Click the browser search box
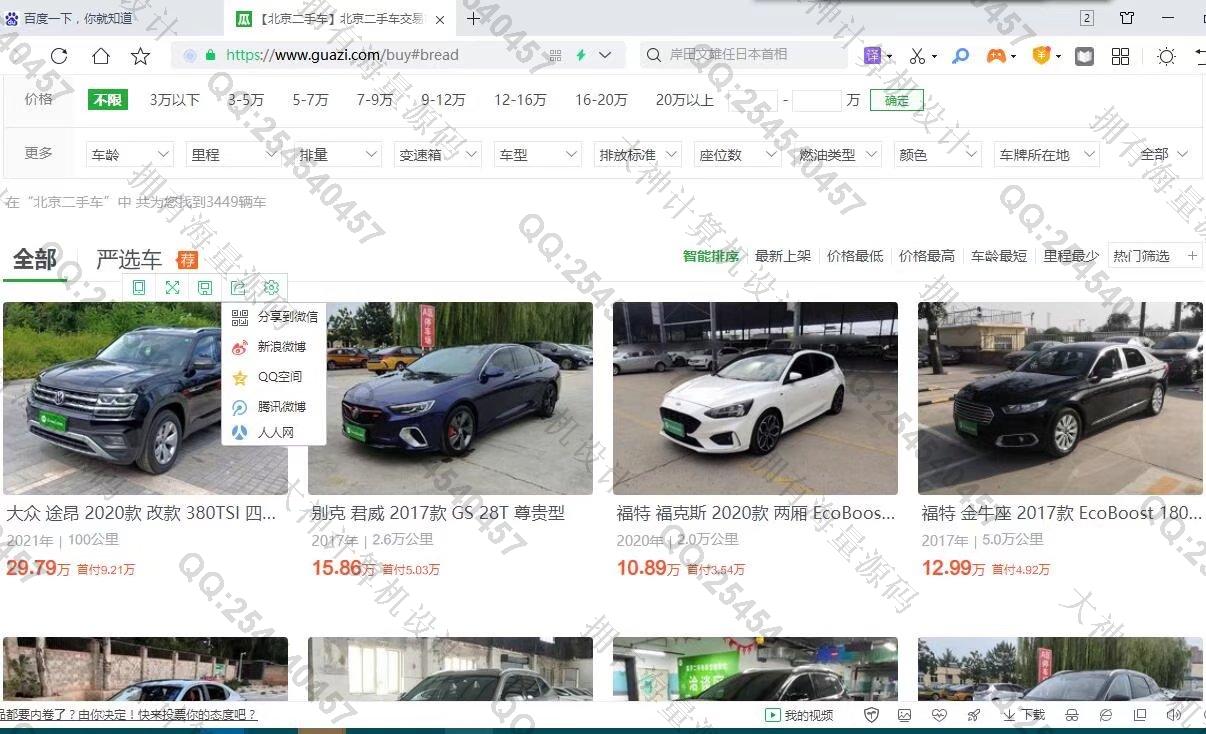The image size is (1206, 734). (745, 55)
